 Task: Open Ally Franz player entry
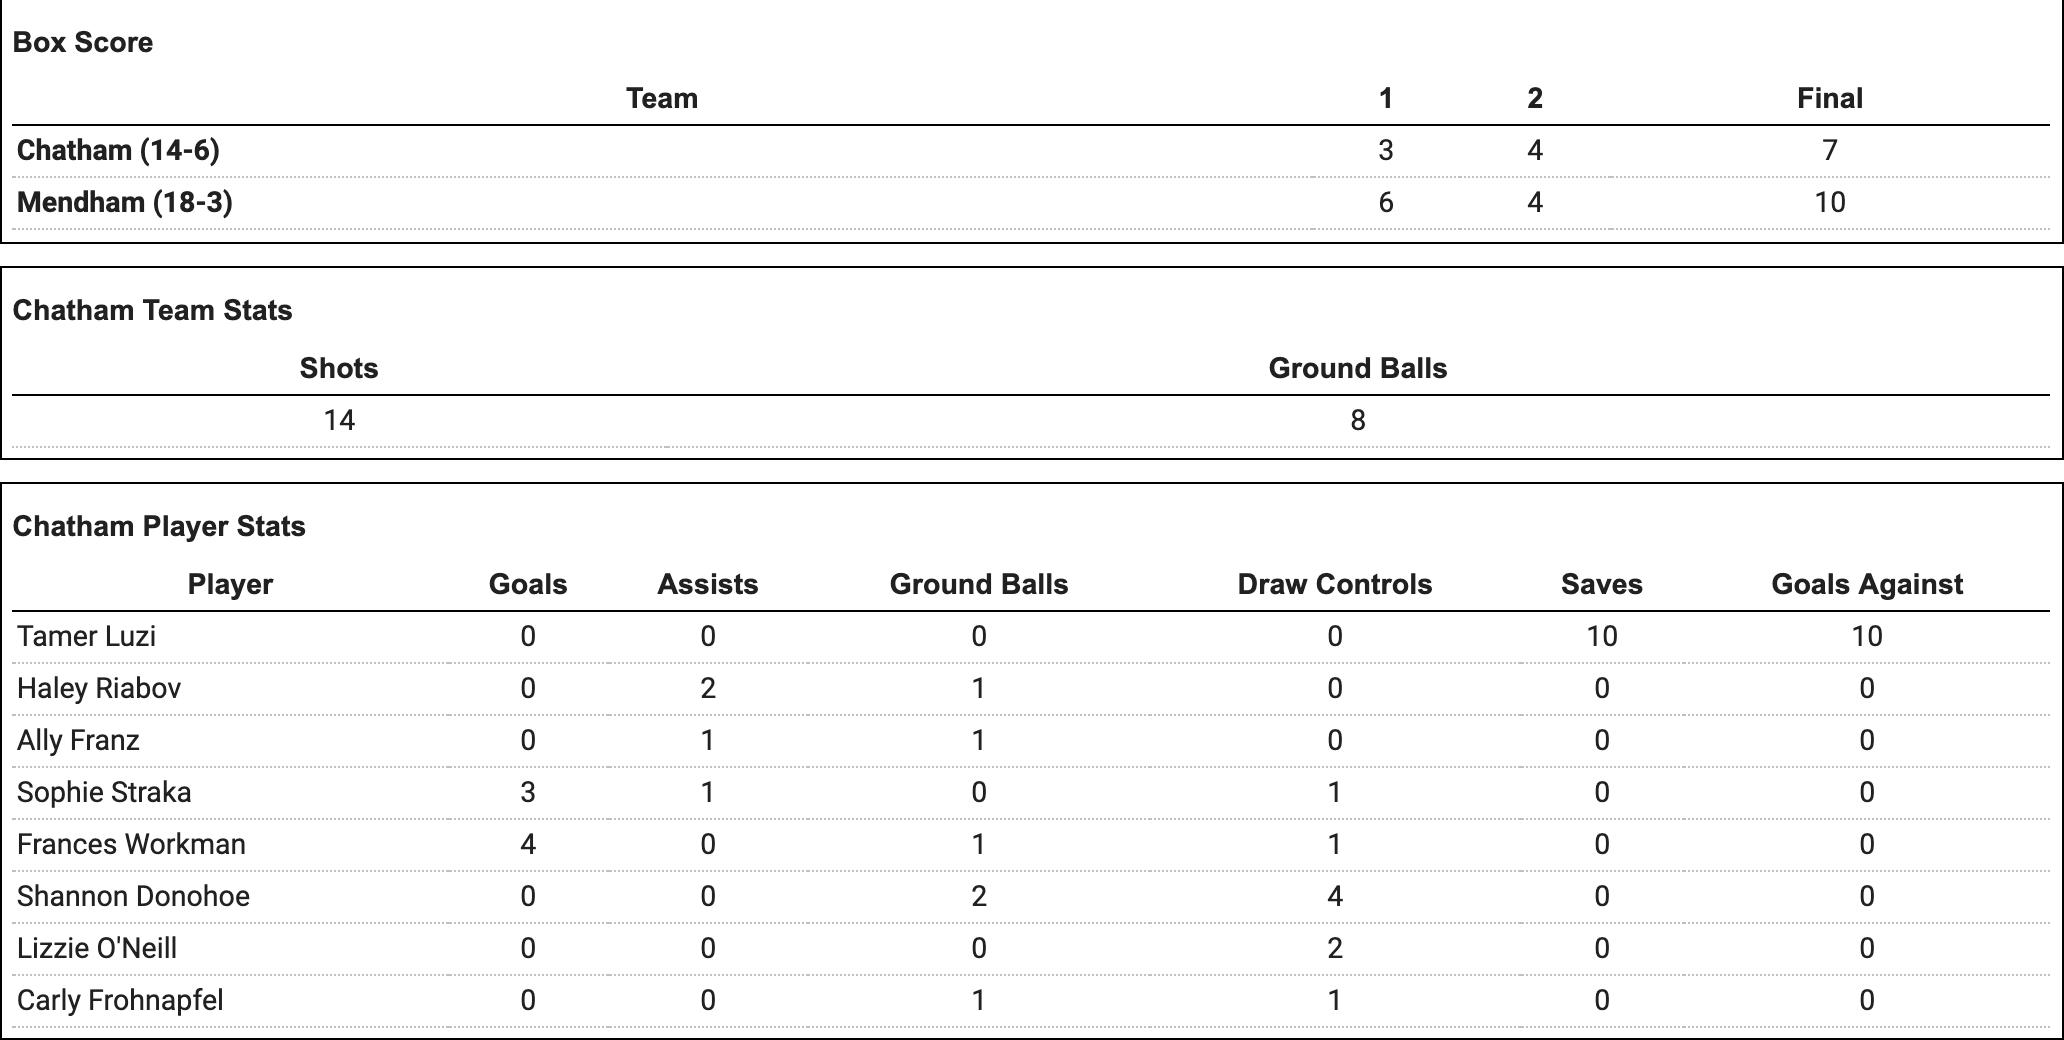point(78,741)
